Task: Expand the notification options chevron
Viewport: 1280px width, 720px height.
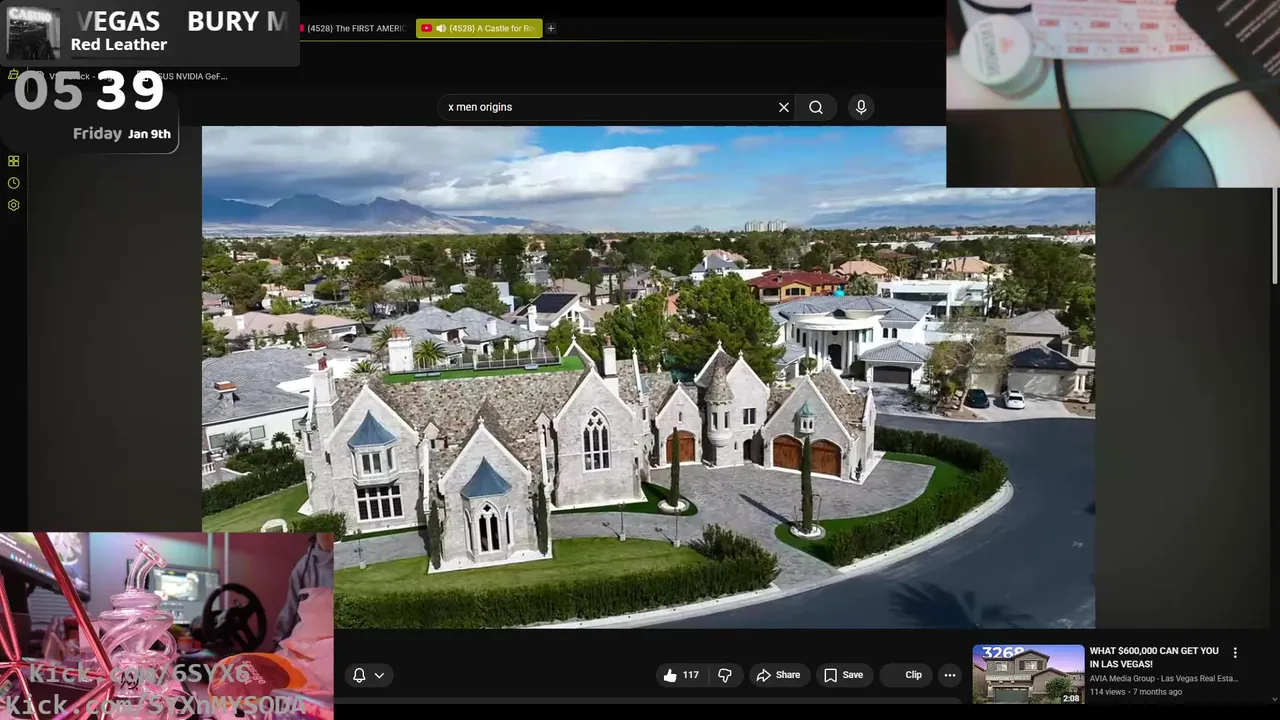Action: pyautogui.click(x=379, y=675)
